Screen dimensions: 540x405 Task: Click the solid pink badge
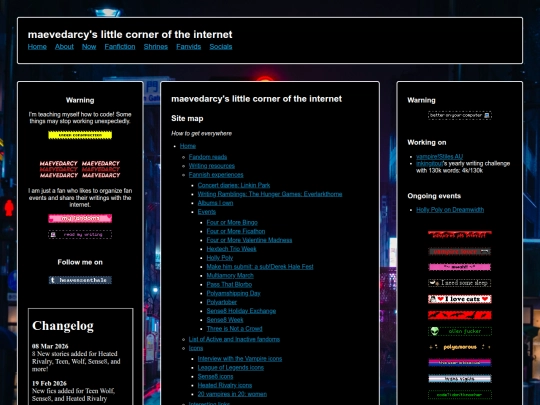point(460,267)
